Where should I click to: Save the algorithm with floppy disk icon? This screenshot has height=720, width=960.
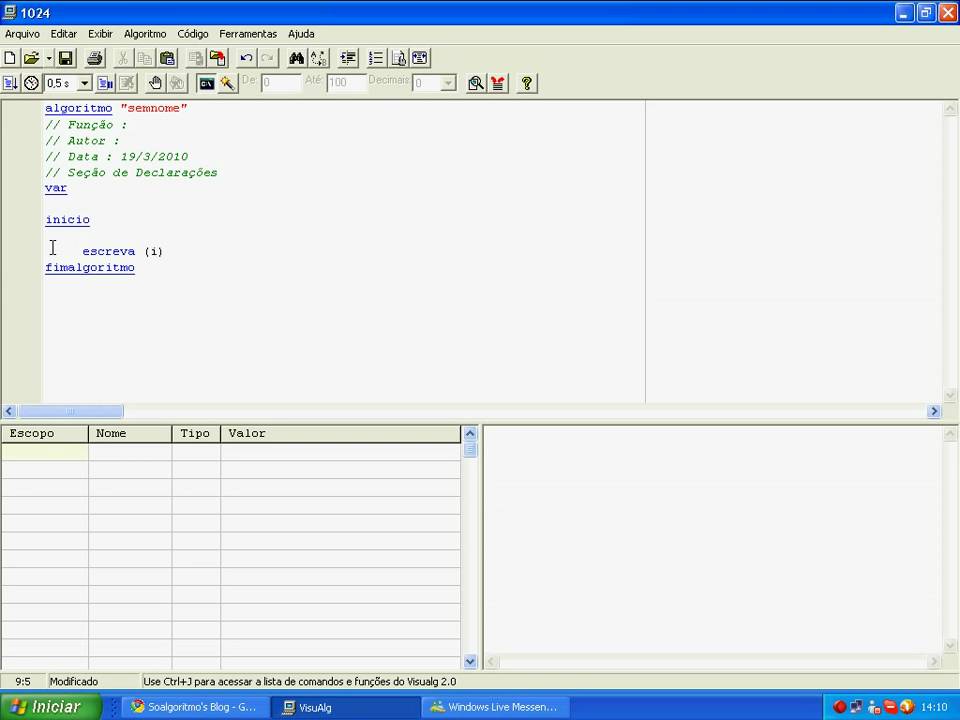[x=66, y=58]
